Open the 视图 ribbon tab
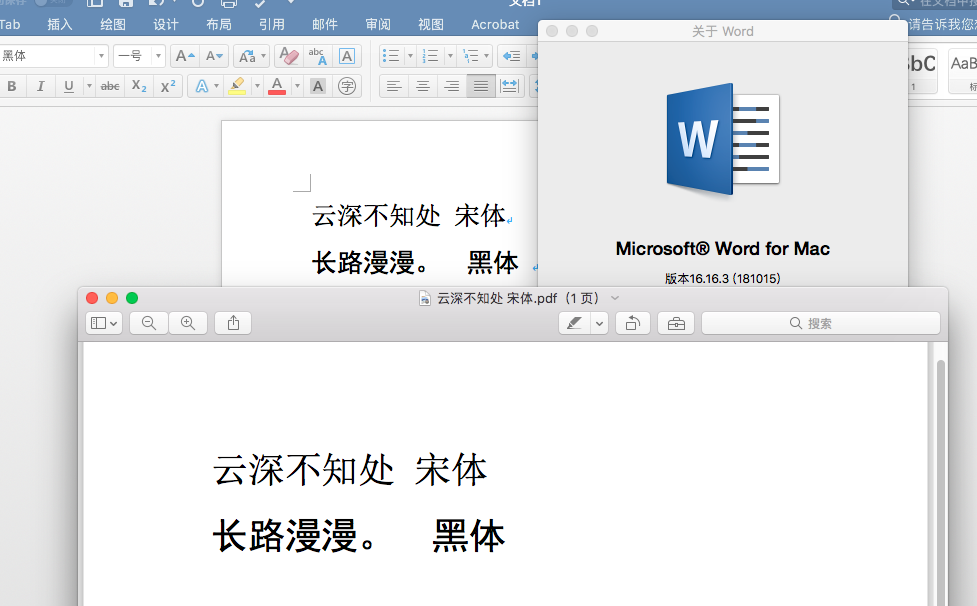 (x=431, y=24)
